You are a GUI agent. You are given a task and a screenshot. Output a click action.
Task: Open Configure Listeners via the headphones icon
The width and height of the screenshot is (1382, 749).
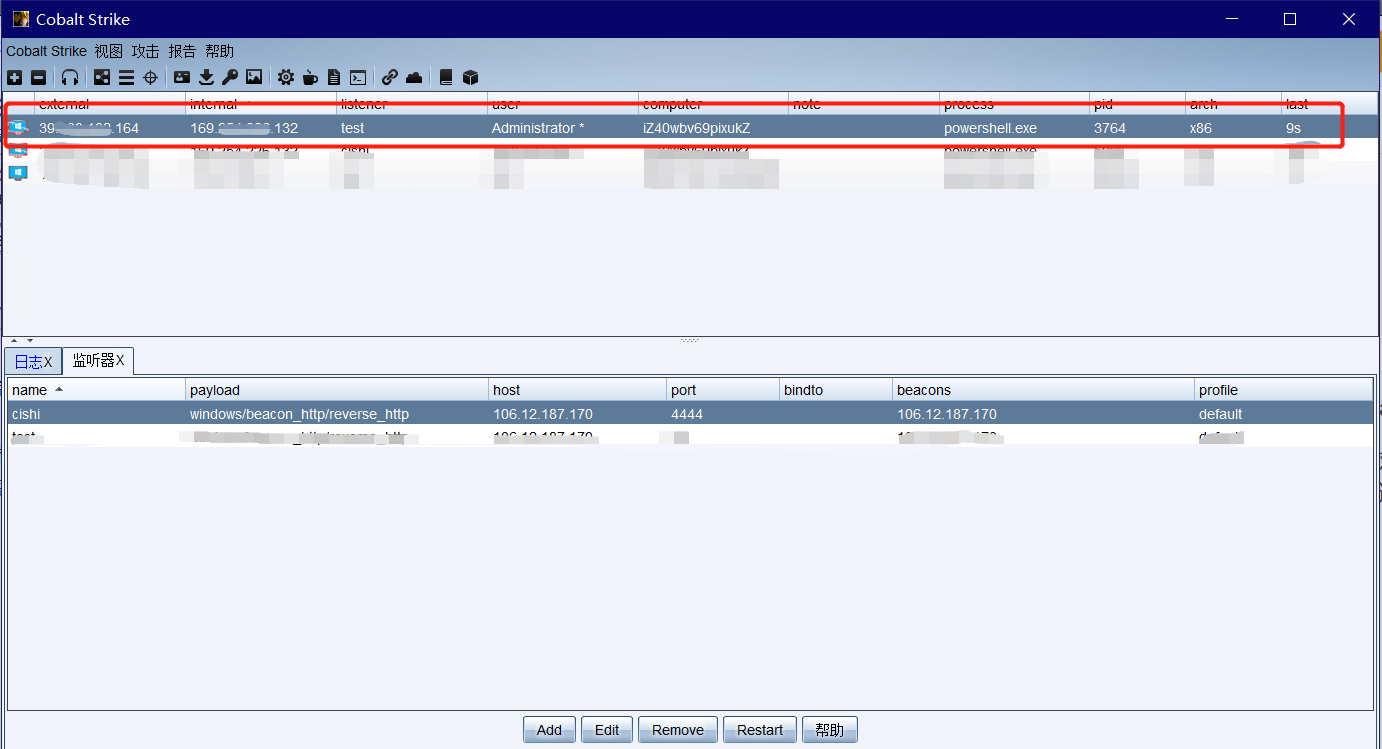tap(70, 77)
